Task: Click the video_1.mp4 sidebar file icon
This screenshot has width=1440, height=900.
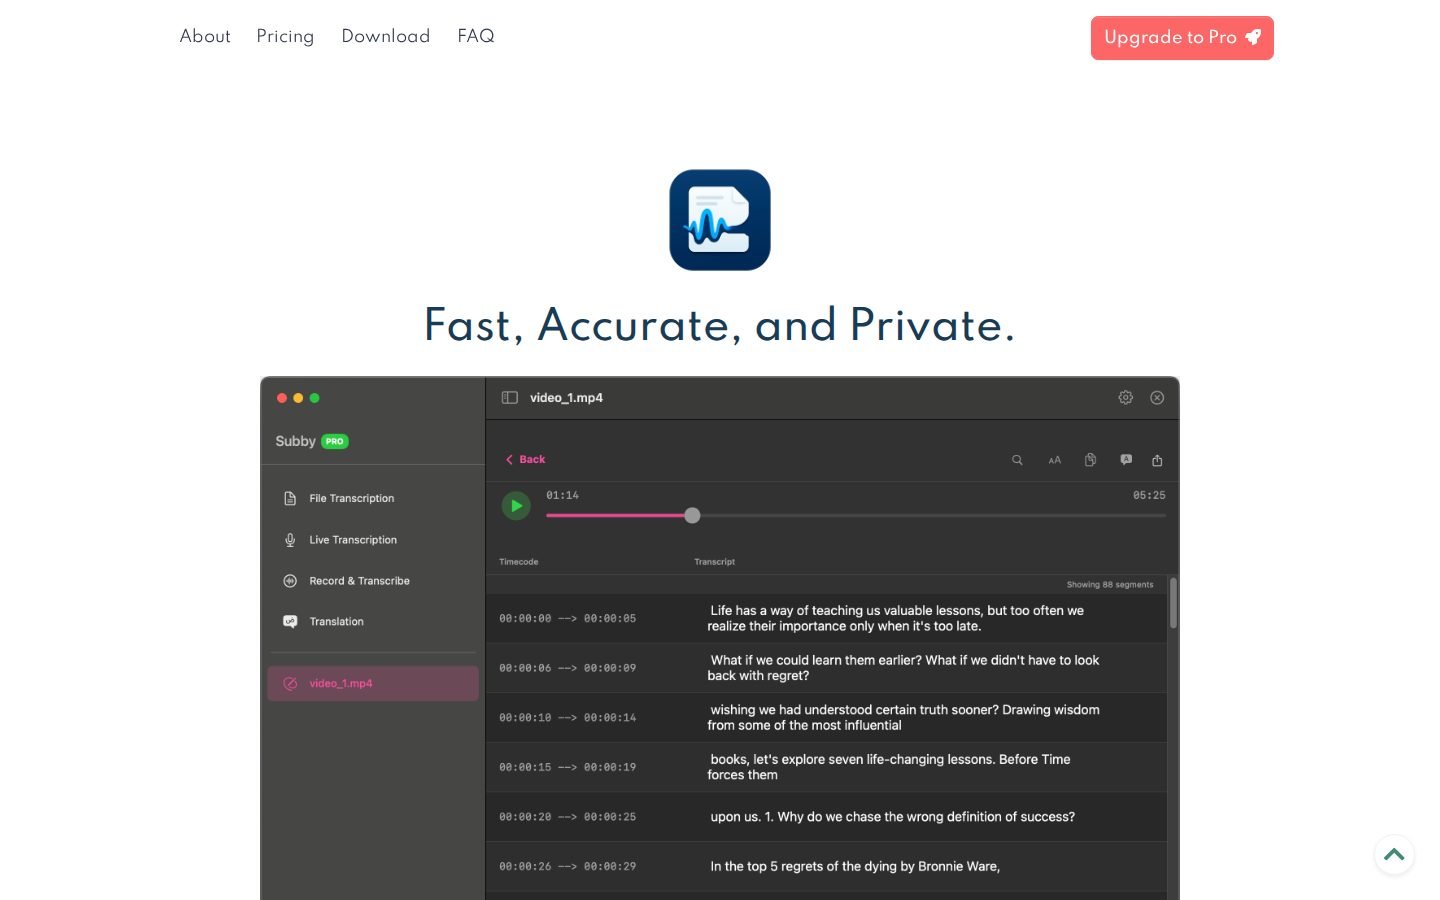Action: pos(290,684)
